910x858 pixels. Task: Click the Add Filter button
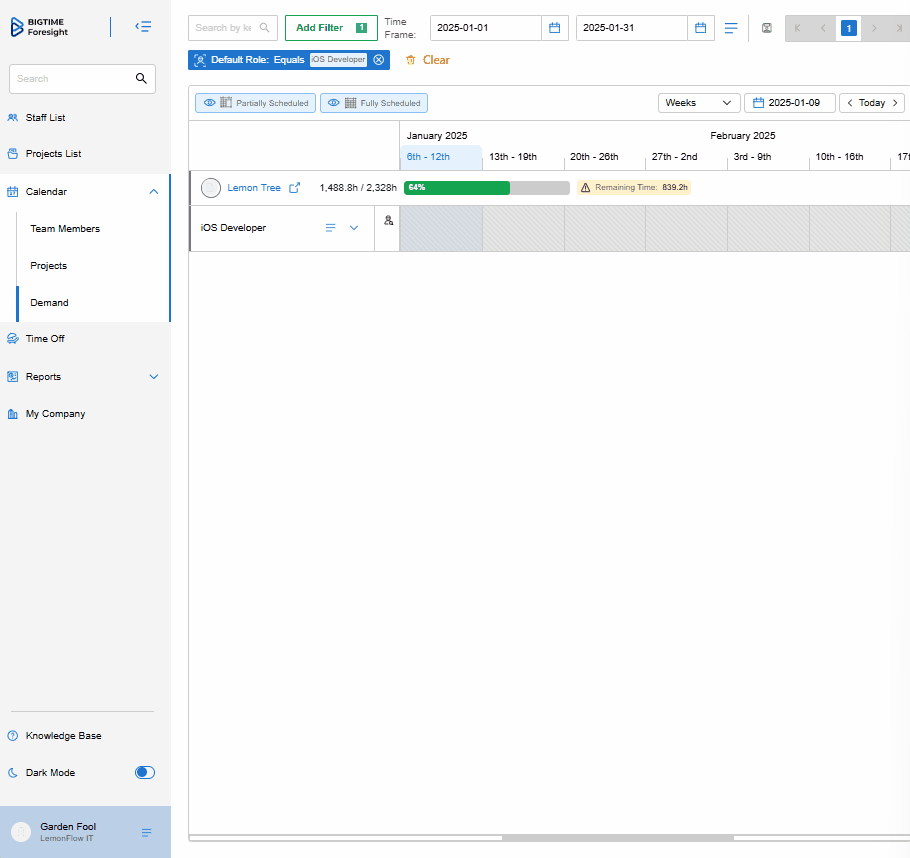click(x=331, y=28)
